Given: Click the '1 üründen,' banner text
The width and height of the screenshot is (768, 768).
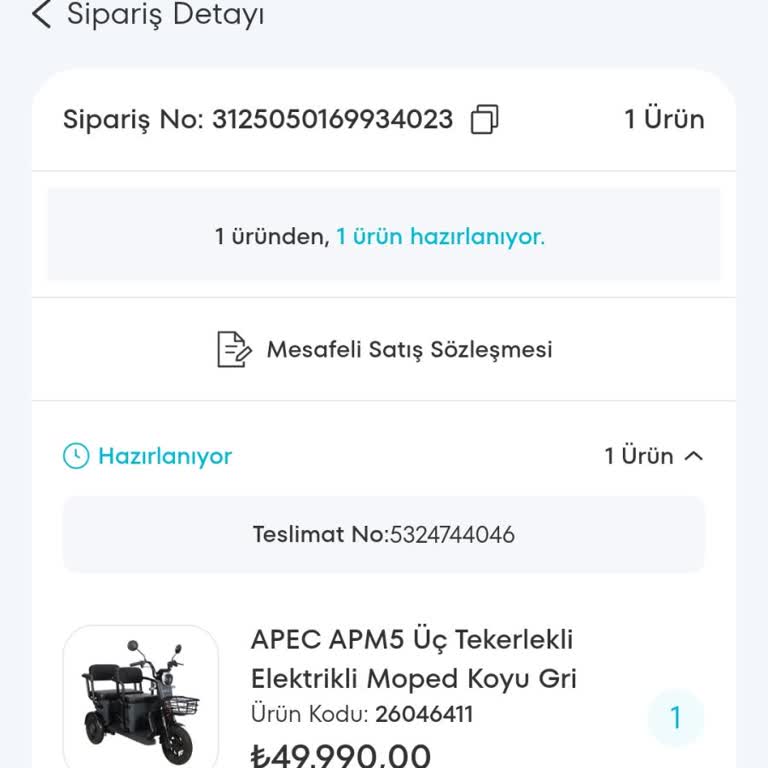Looking at the screenshot, I should coord(272,237).
